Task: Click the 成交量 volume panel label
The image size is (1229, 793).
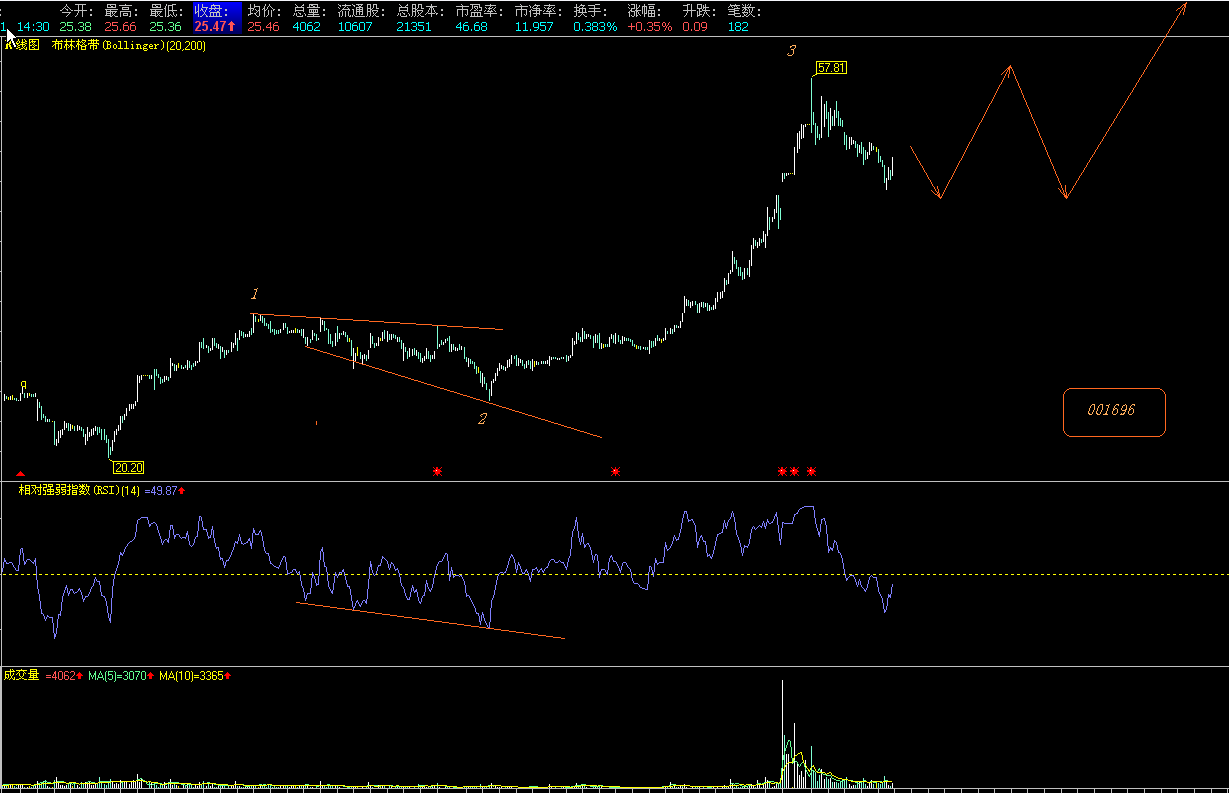Action: (21, 675)
